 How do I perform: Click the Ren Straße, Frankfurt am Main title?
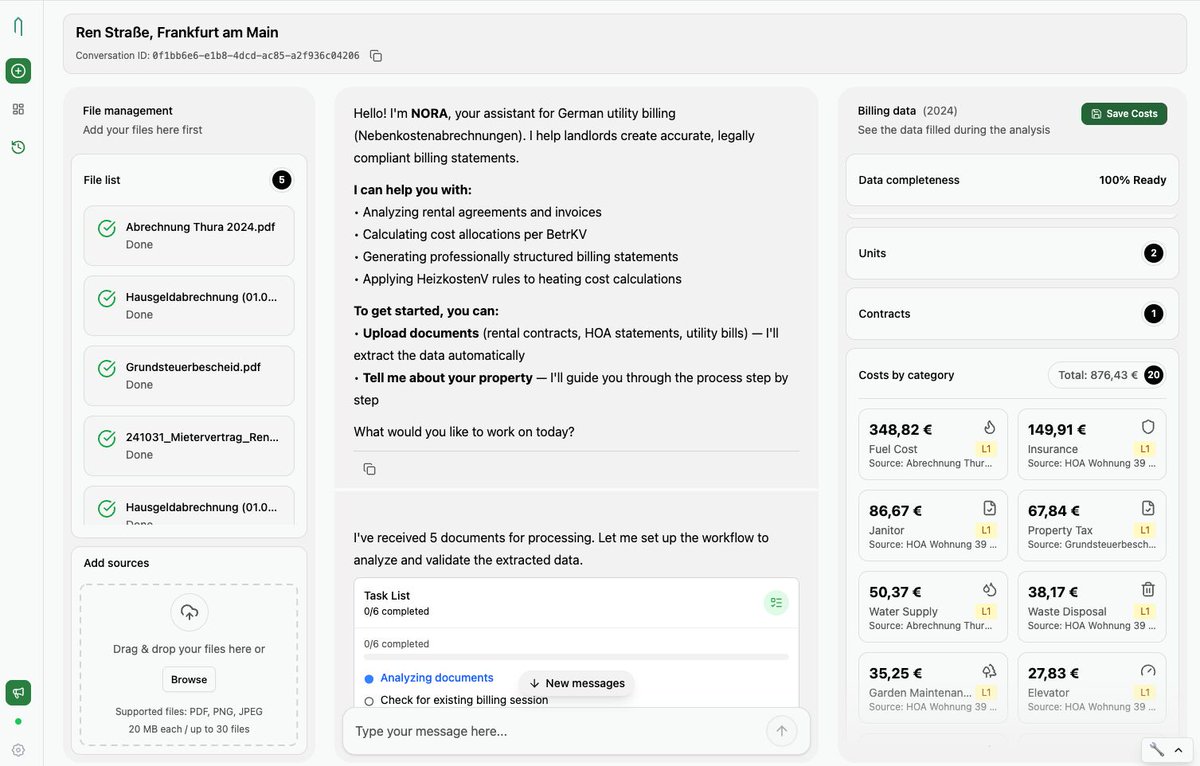point(177,32)
